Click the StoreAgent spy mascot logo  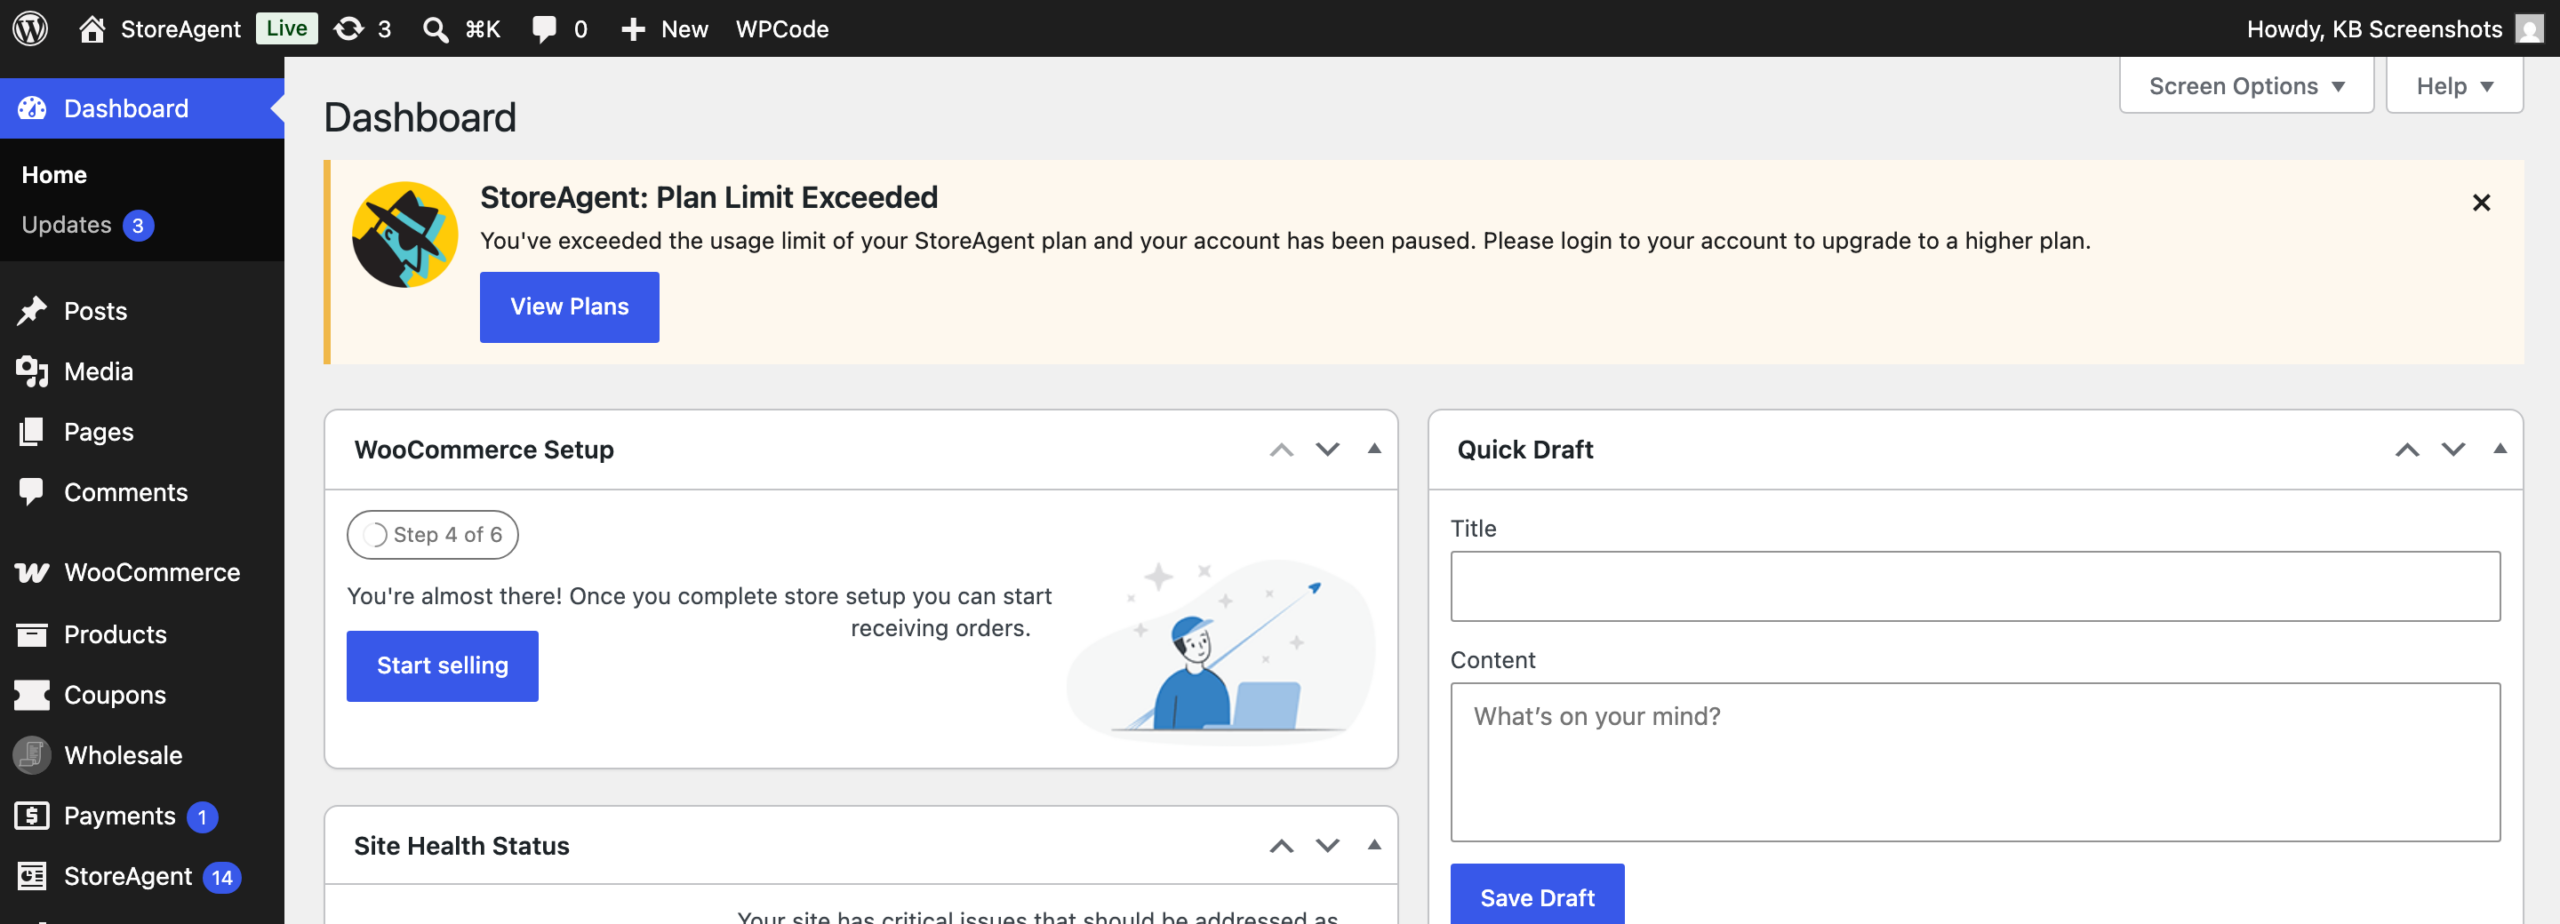404,234
